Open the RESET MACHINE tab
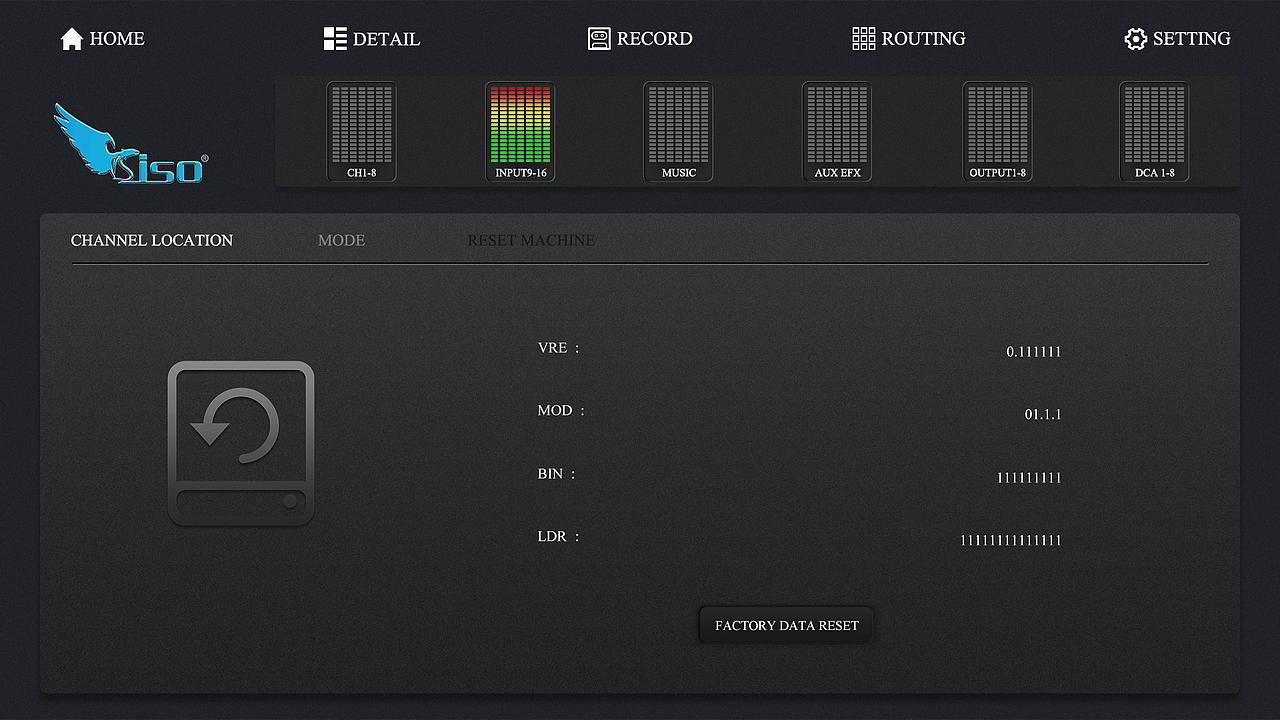This screenshot has width=1280, height=720. point(531,241)
